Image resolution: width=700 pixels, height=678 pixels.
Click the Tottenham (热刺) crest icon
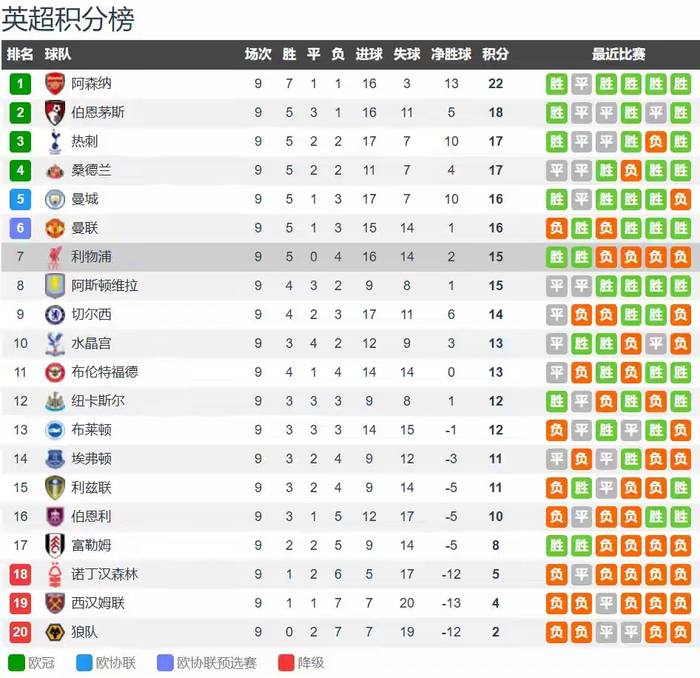pos(55,142)
